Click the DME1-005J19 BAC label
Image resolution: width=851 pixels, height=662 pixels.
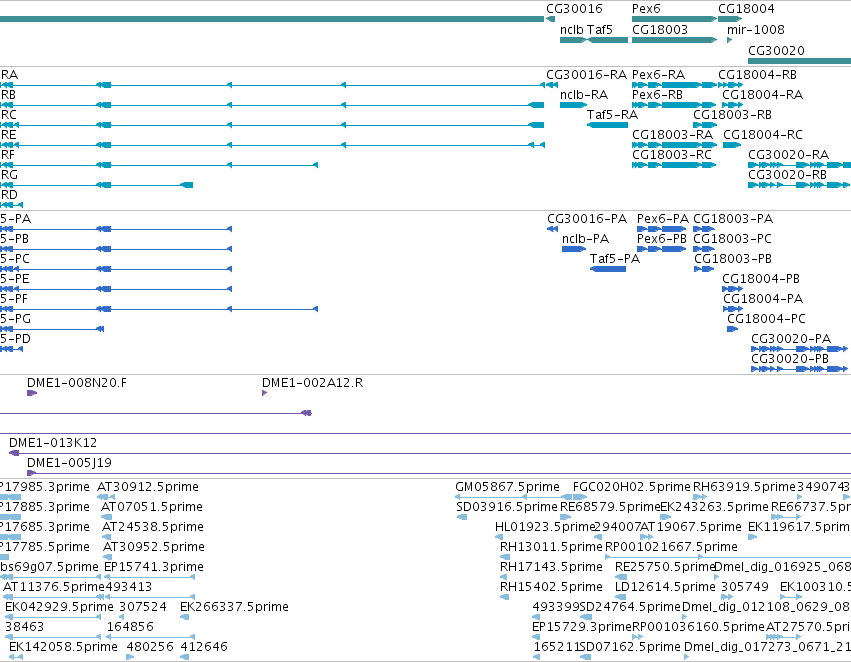click(x=69, y=463)
